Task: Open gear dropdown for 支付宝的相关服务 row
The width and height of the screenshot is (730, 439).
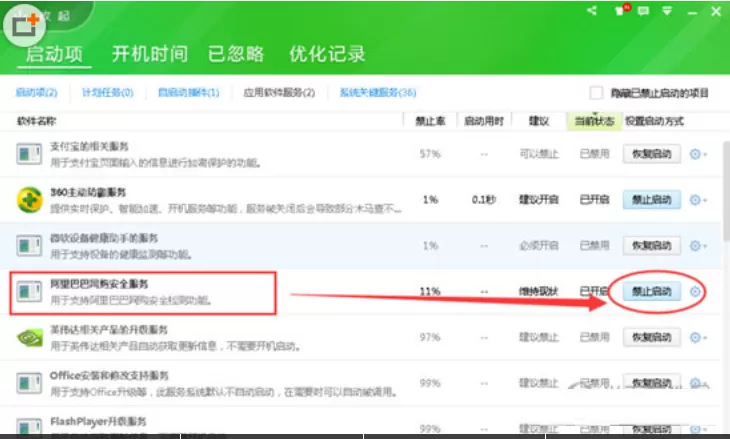Action: tap(698, 154)
